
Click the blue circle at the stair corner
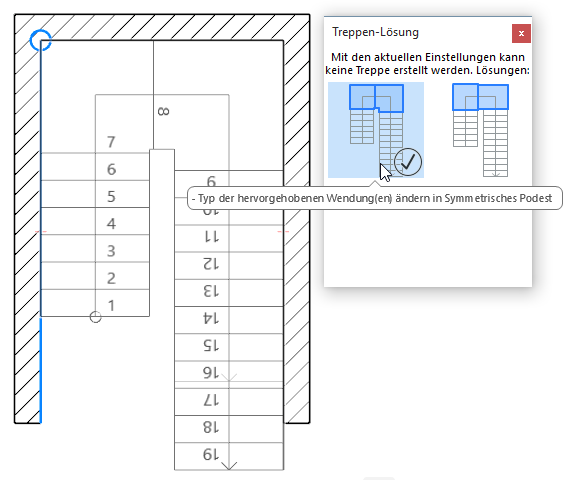40,41
